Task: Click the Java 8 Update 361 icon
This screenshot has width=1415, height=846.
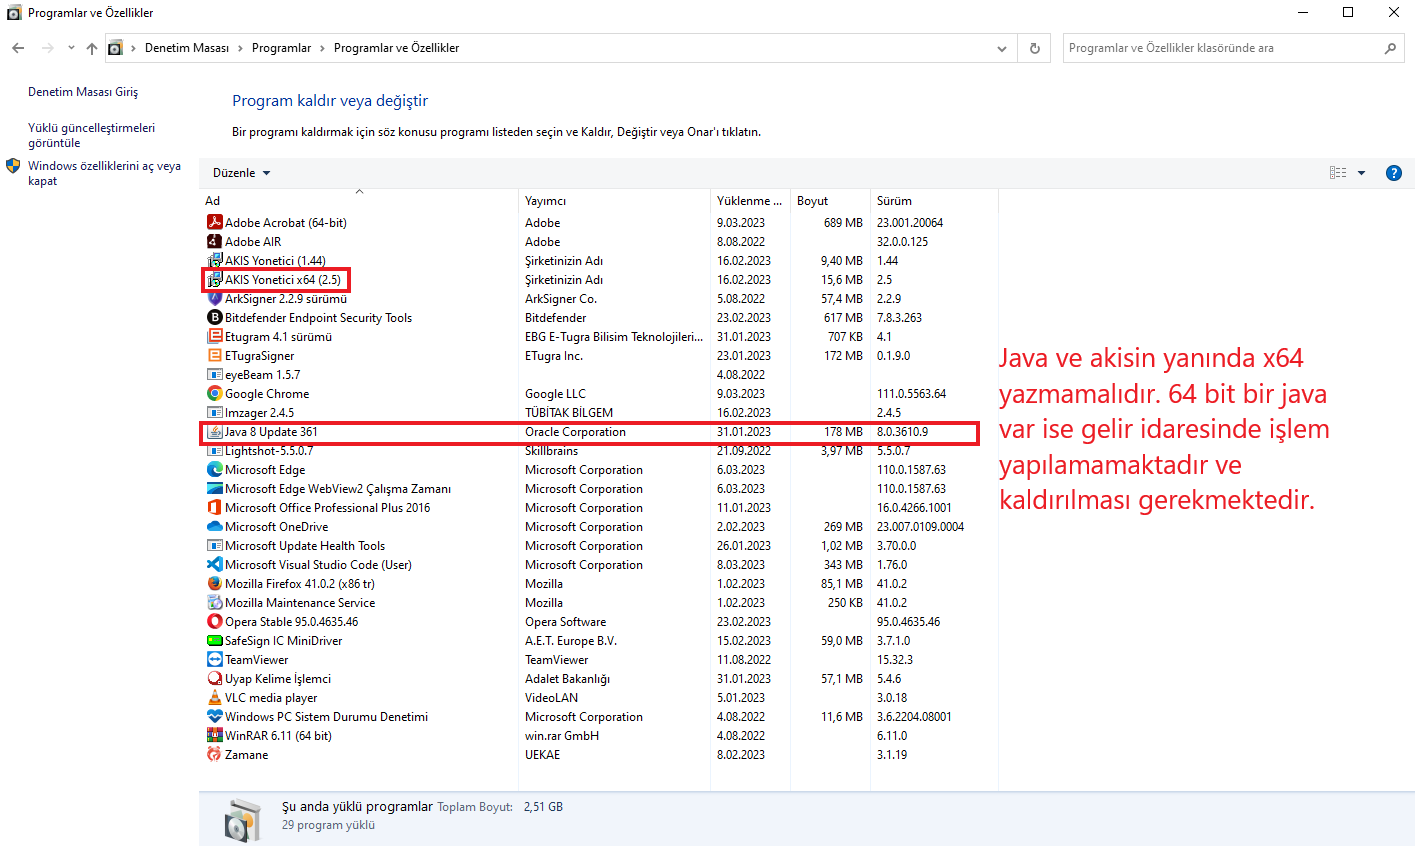Action: [214, 431]
